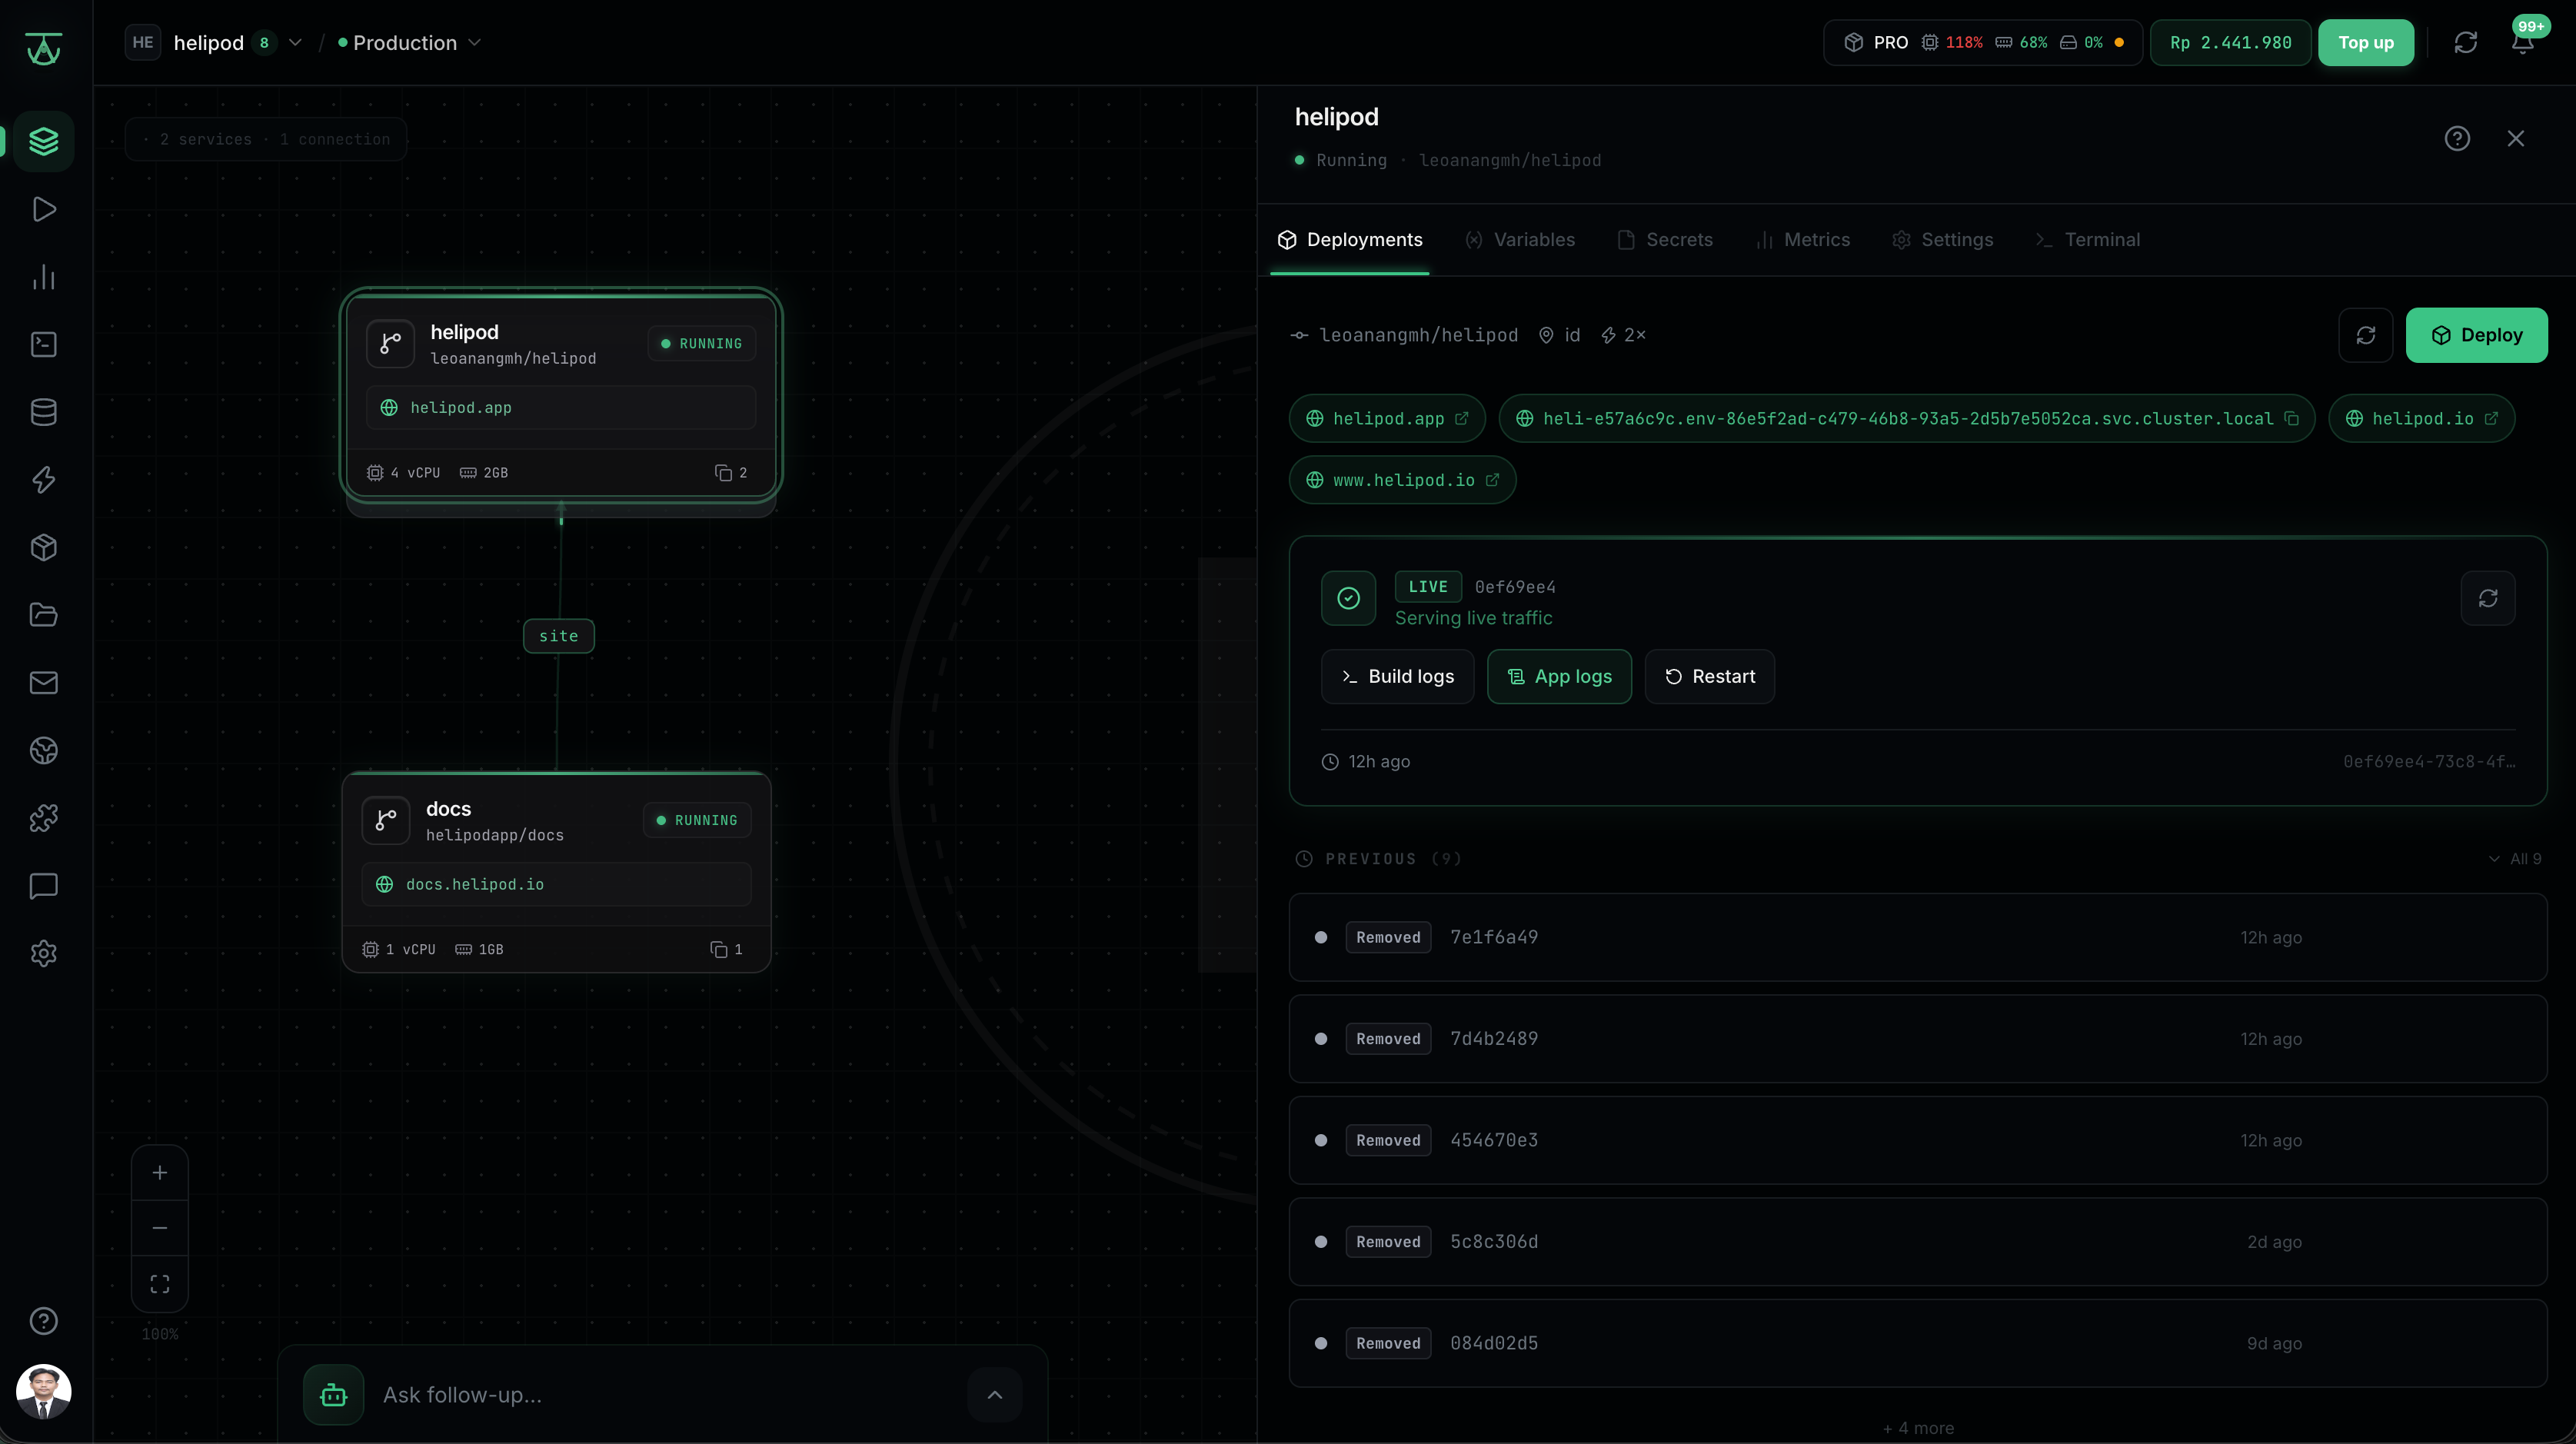Zoom out on canvas with minus button

(x=160, y=1228)
